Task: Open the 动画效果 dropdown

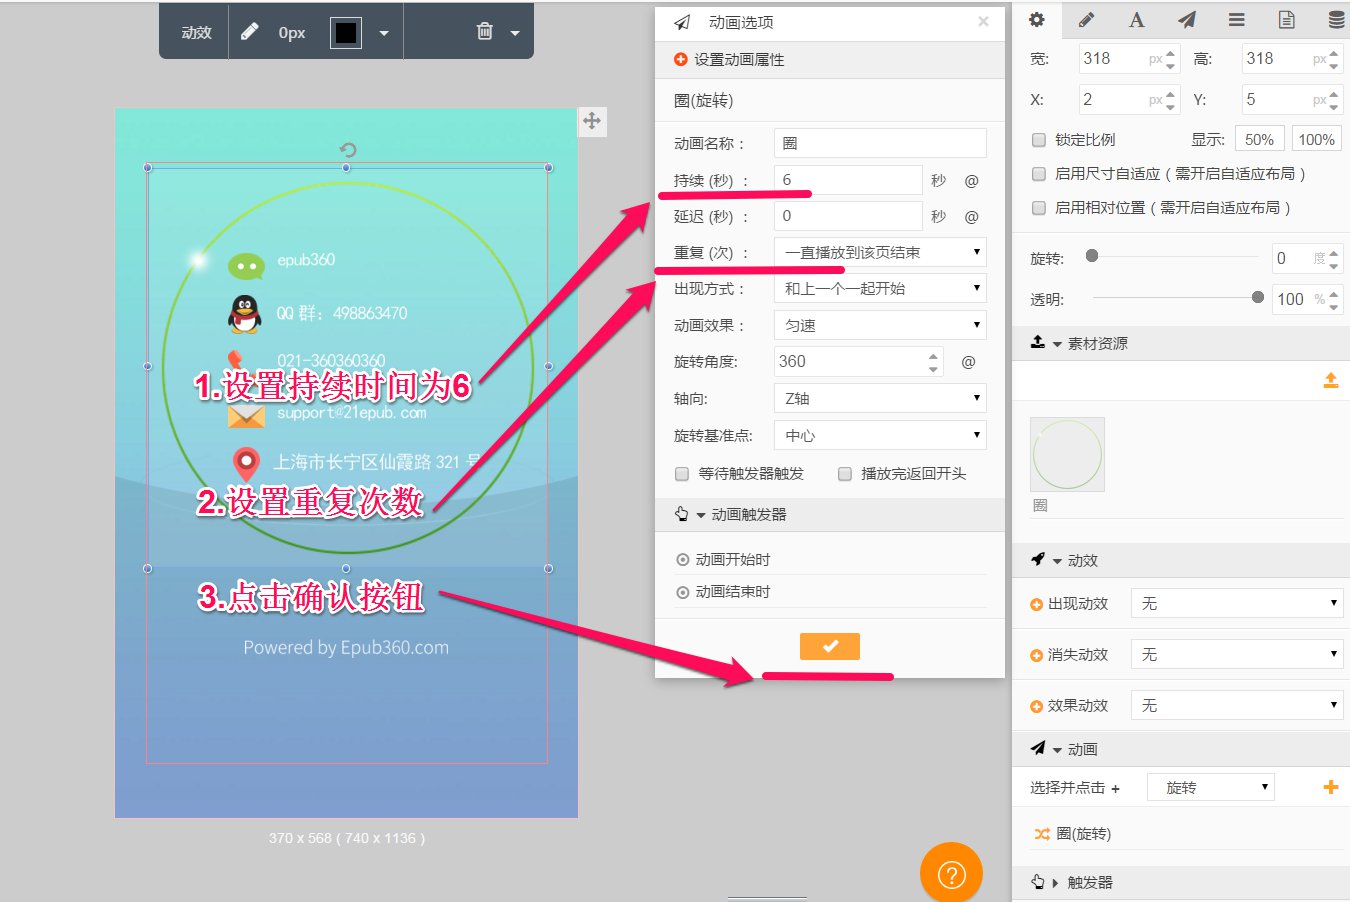Action: [x=880, y=325]
